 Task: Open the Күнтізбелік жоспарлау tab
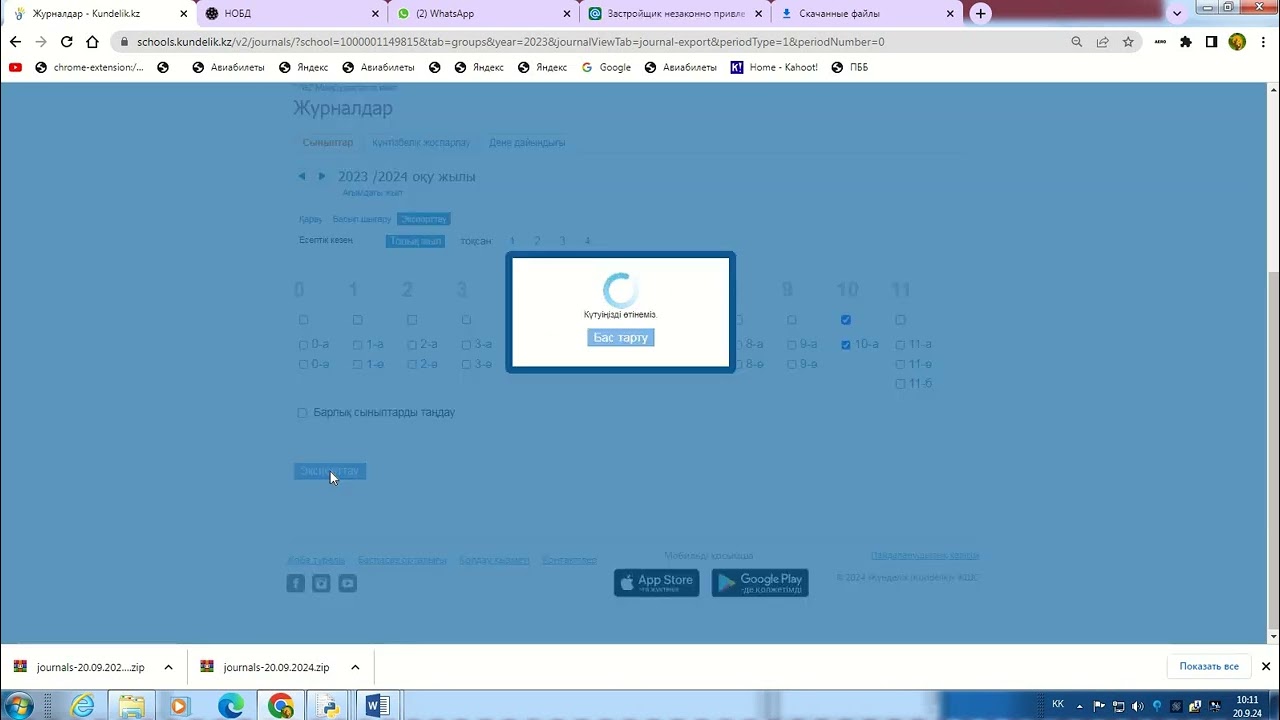pyautogui.click(x=421, y=142)
